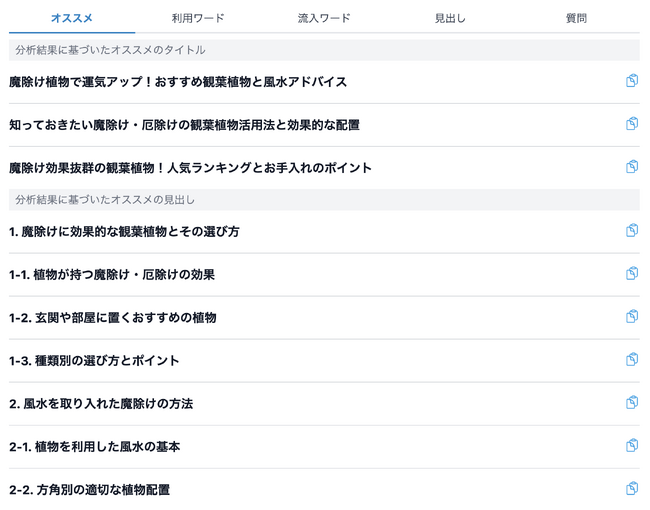Image resolution: width=650 pixels, height=510 pixels.
Task: Copy the title '魔除け植物で運気アップ！' using its icon
Action: pyautogui.click(x=631, y=81)
